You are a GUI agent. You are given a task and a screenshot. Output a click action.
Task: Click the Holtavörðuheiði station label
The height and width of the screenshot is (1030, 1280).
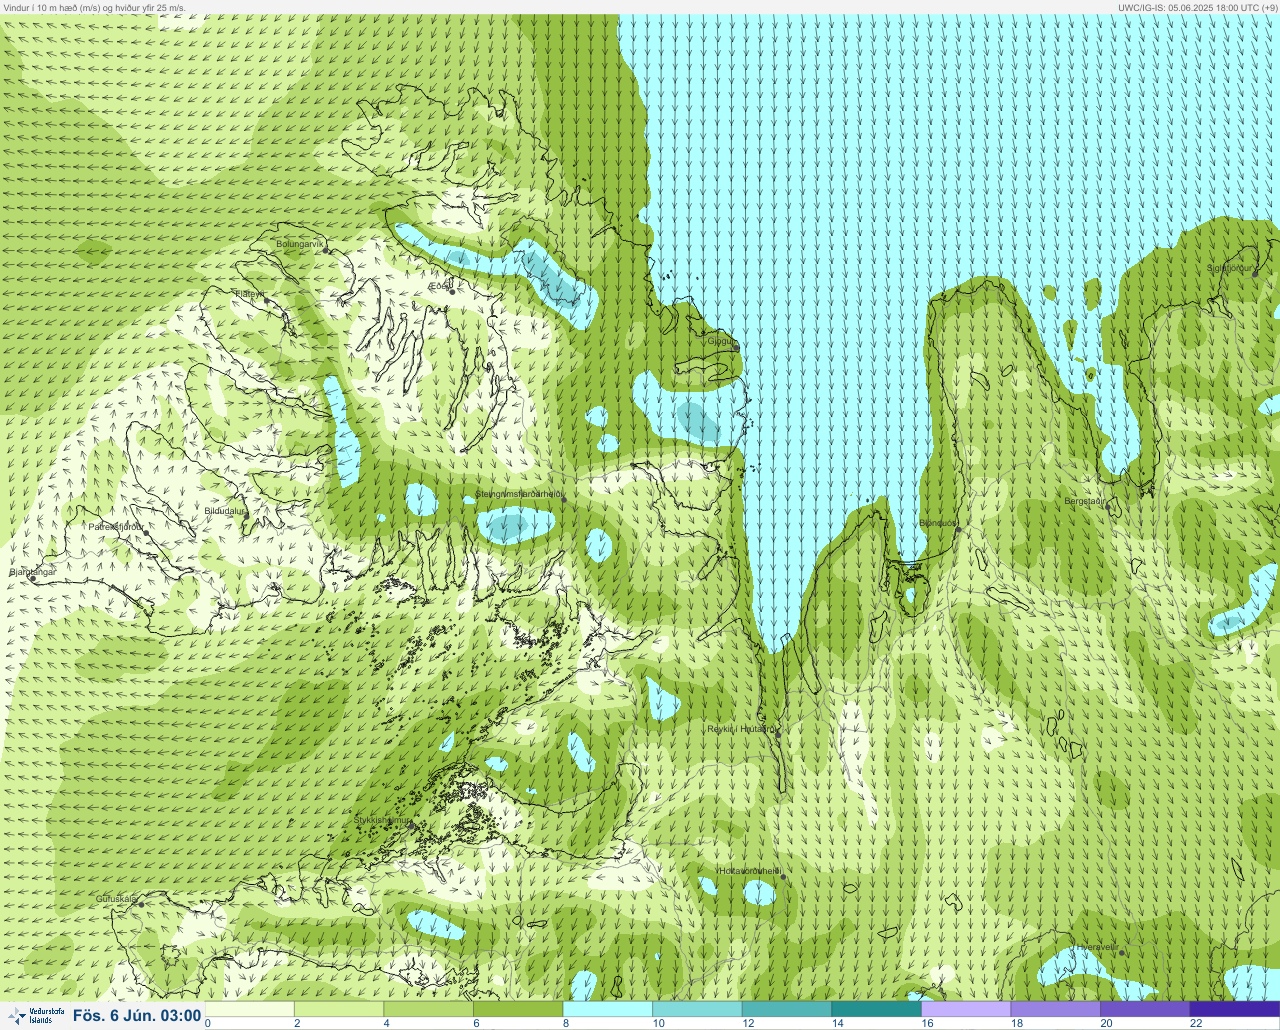[749, 871]
